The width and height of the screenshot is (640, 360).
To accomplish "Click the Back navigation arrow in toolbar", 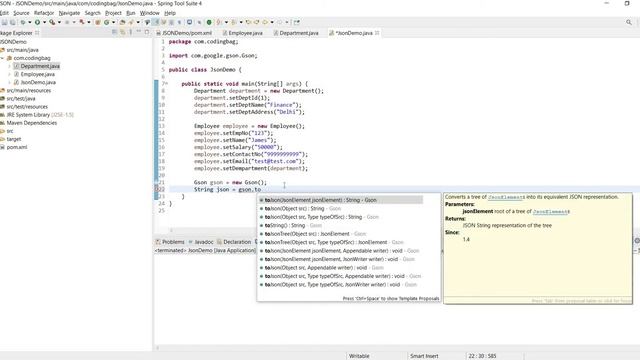I will tap(265, 22).
